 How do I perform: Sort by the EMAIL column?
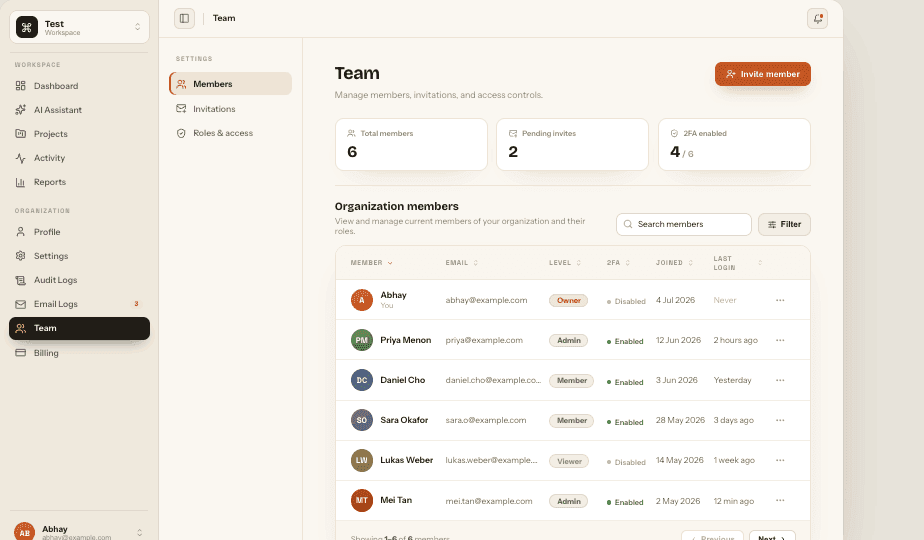(461, 263)
